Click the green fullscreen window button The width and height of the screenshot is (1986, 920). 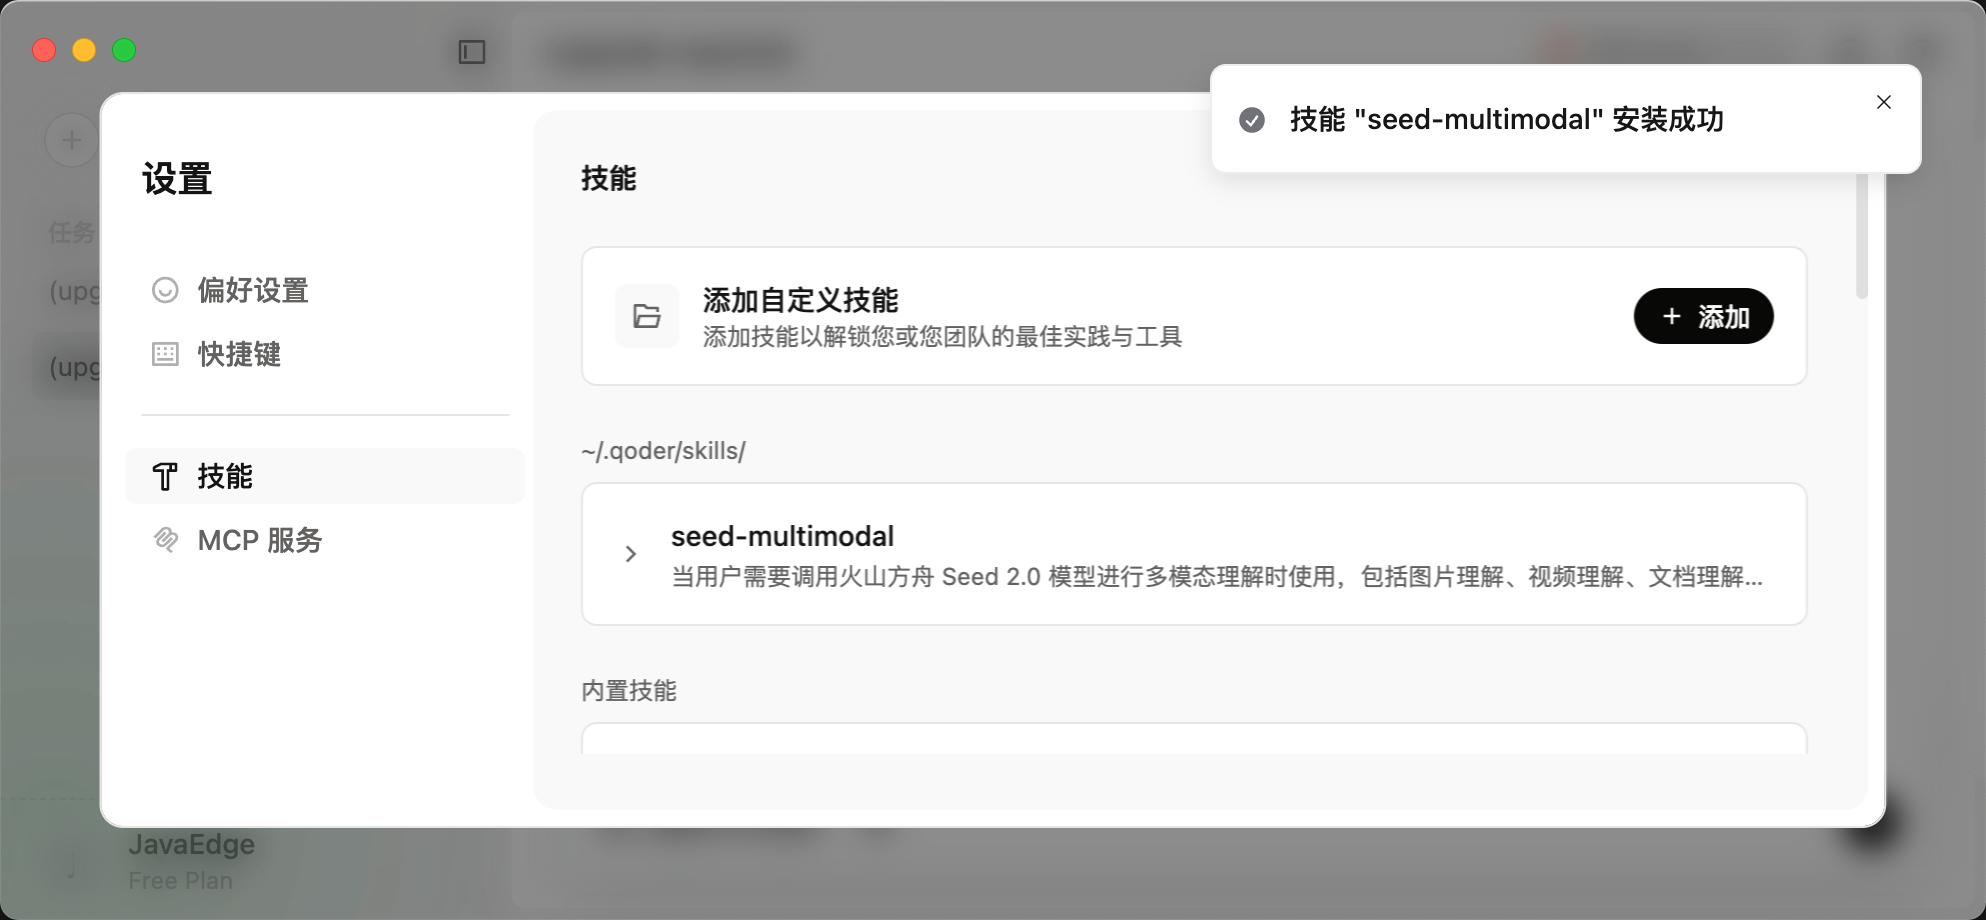[124, 50]
